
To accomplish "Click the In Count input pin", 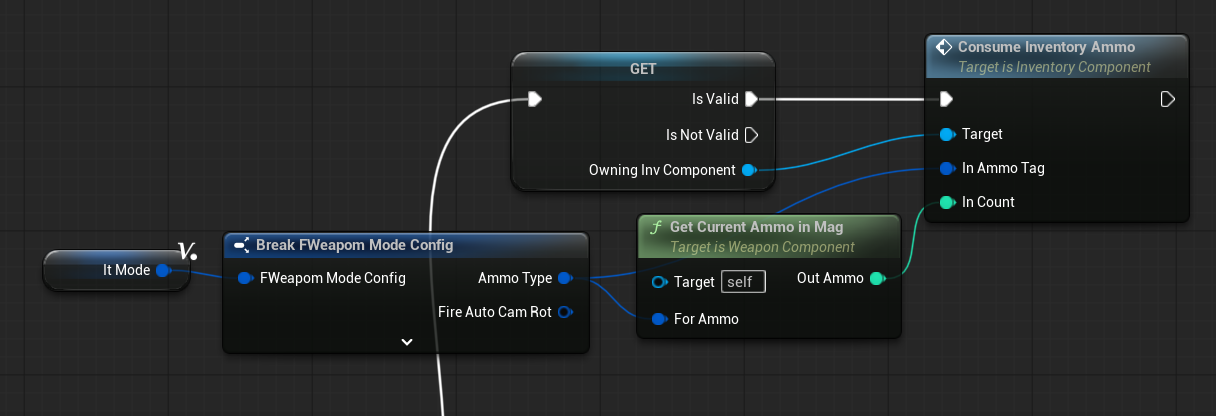I will point(946,202).
